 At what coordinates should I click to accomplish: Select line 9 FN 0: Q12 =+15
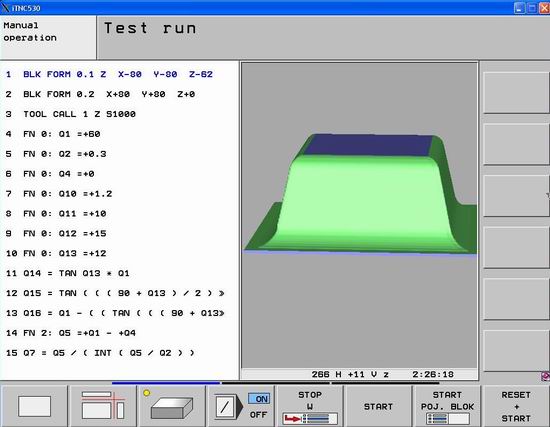pos(56,233)
